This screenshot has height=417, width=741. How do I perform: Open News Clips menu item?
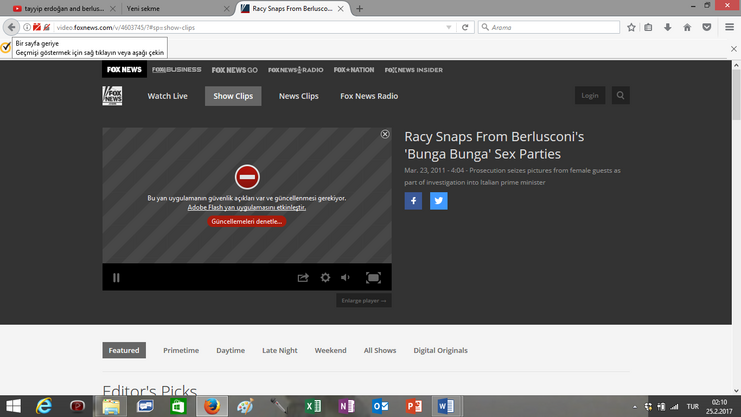299,96
